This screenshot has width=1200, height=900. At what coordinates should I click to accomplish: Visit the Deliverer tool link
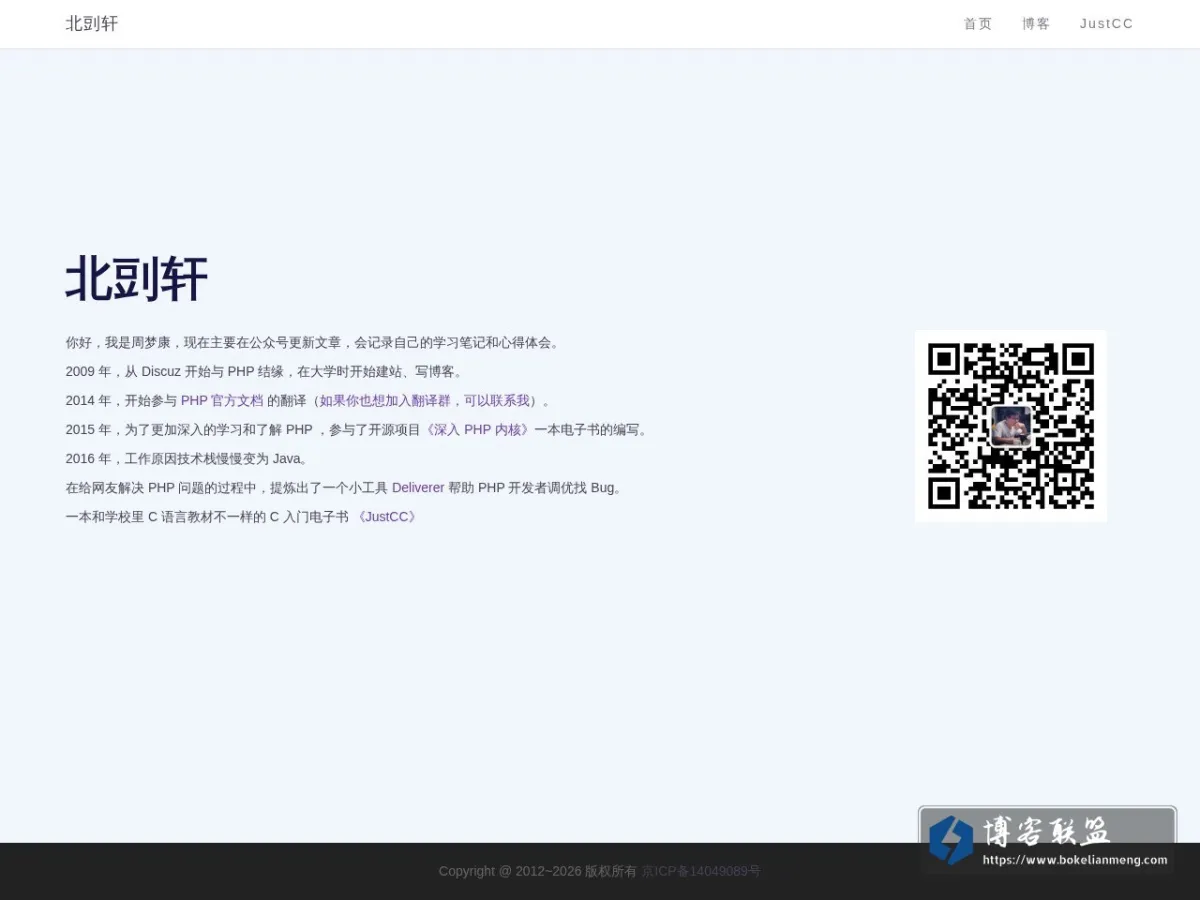click(x=418, y=488)
